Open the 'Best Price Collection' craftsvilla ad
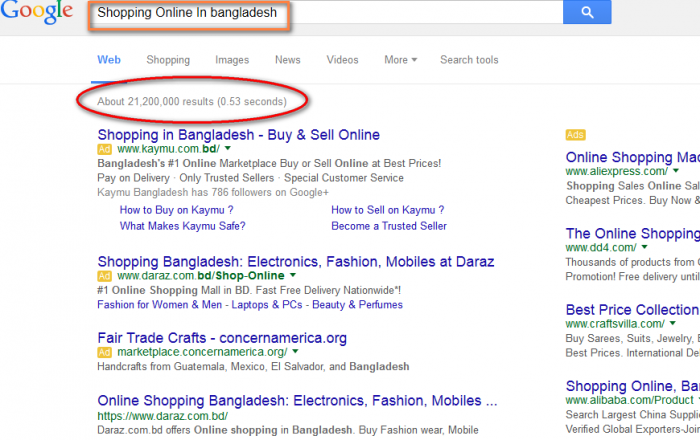The width and height of the screenshot is (700, 440). [x=632, y=310]
